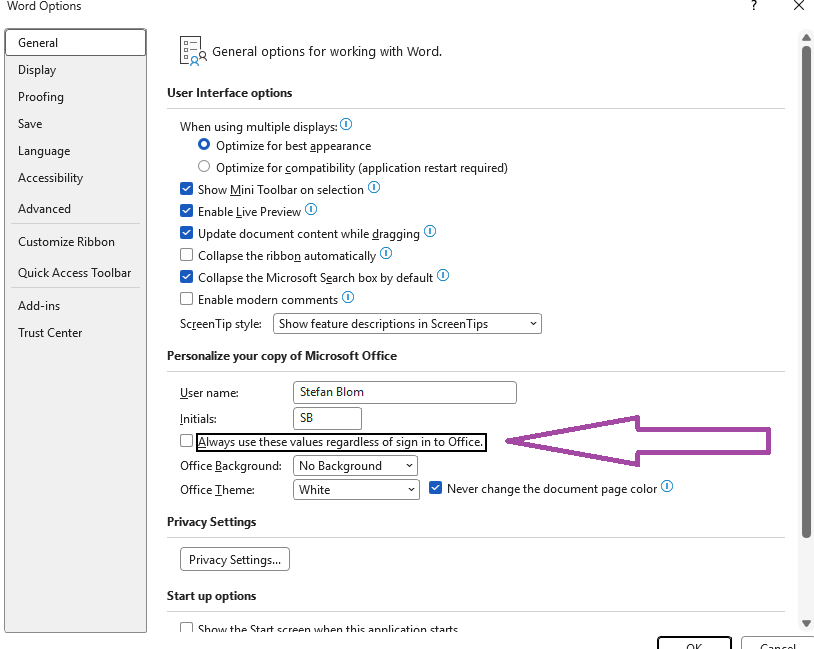Click info icon next to Enable Live Preview
The height and width of the screenshot is (649, 814).
310,209
